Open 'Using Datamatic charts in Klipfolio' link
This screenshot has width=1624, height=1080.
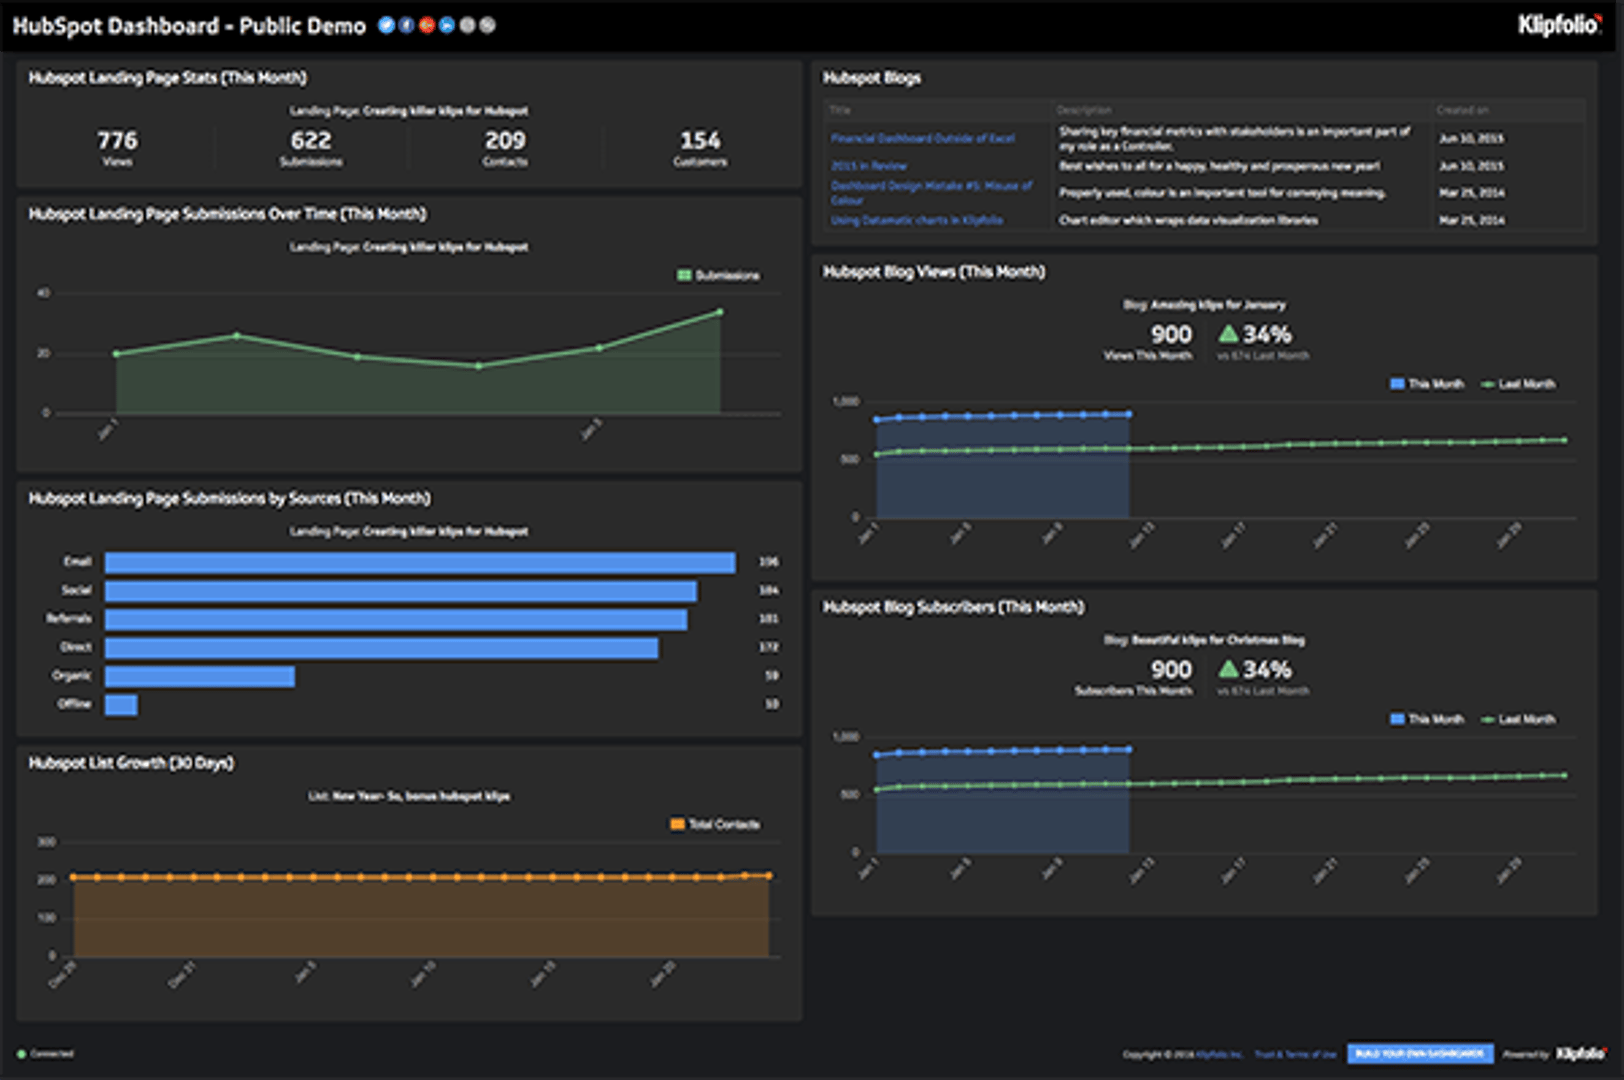click(916, 220)
